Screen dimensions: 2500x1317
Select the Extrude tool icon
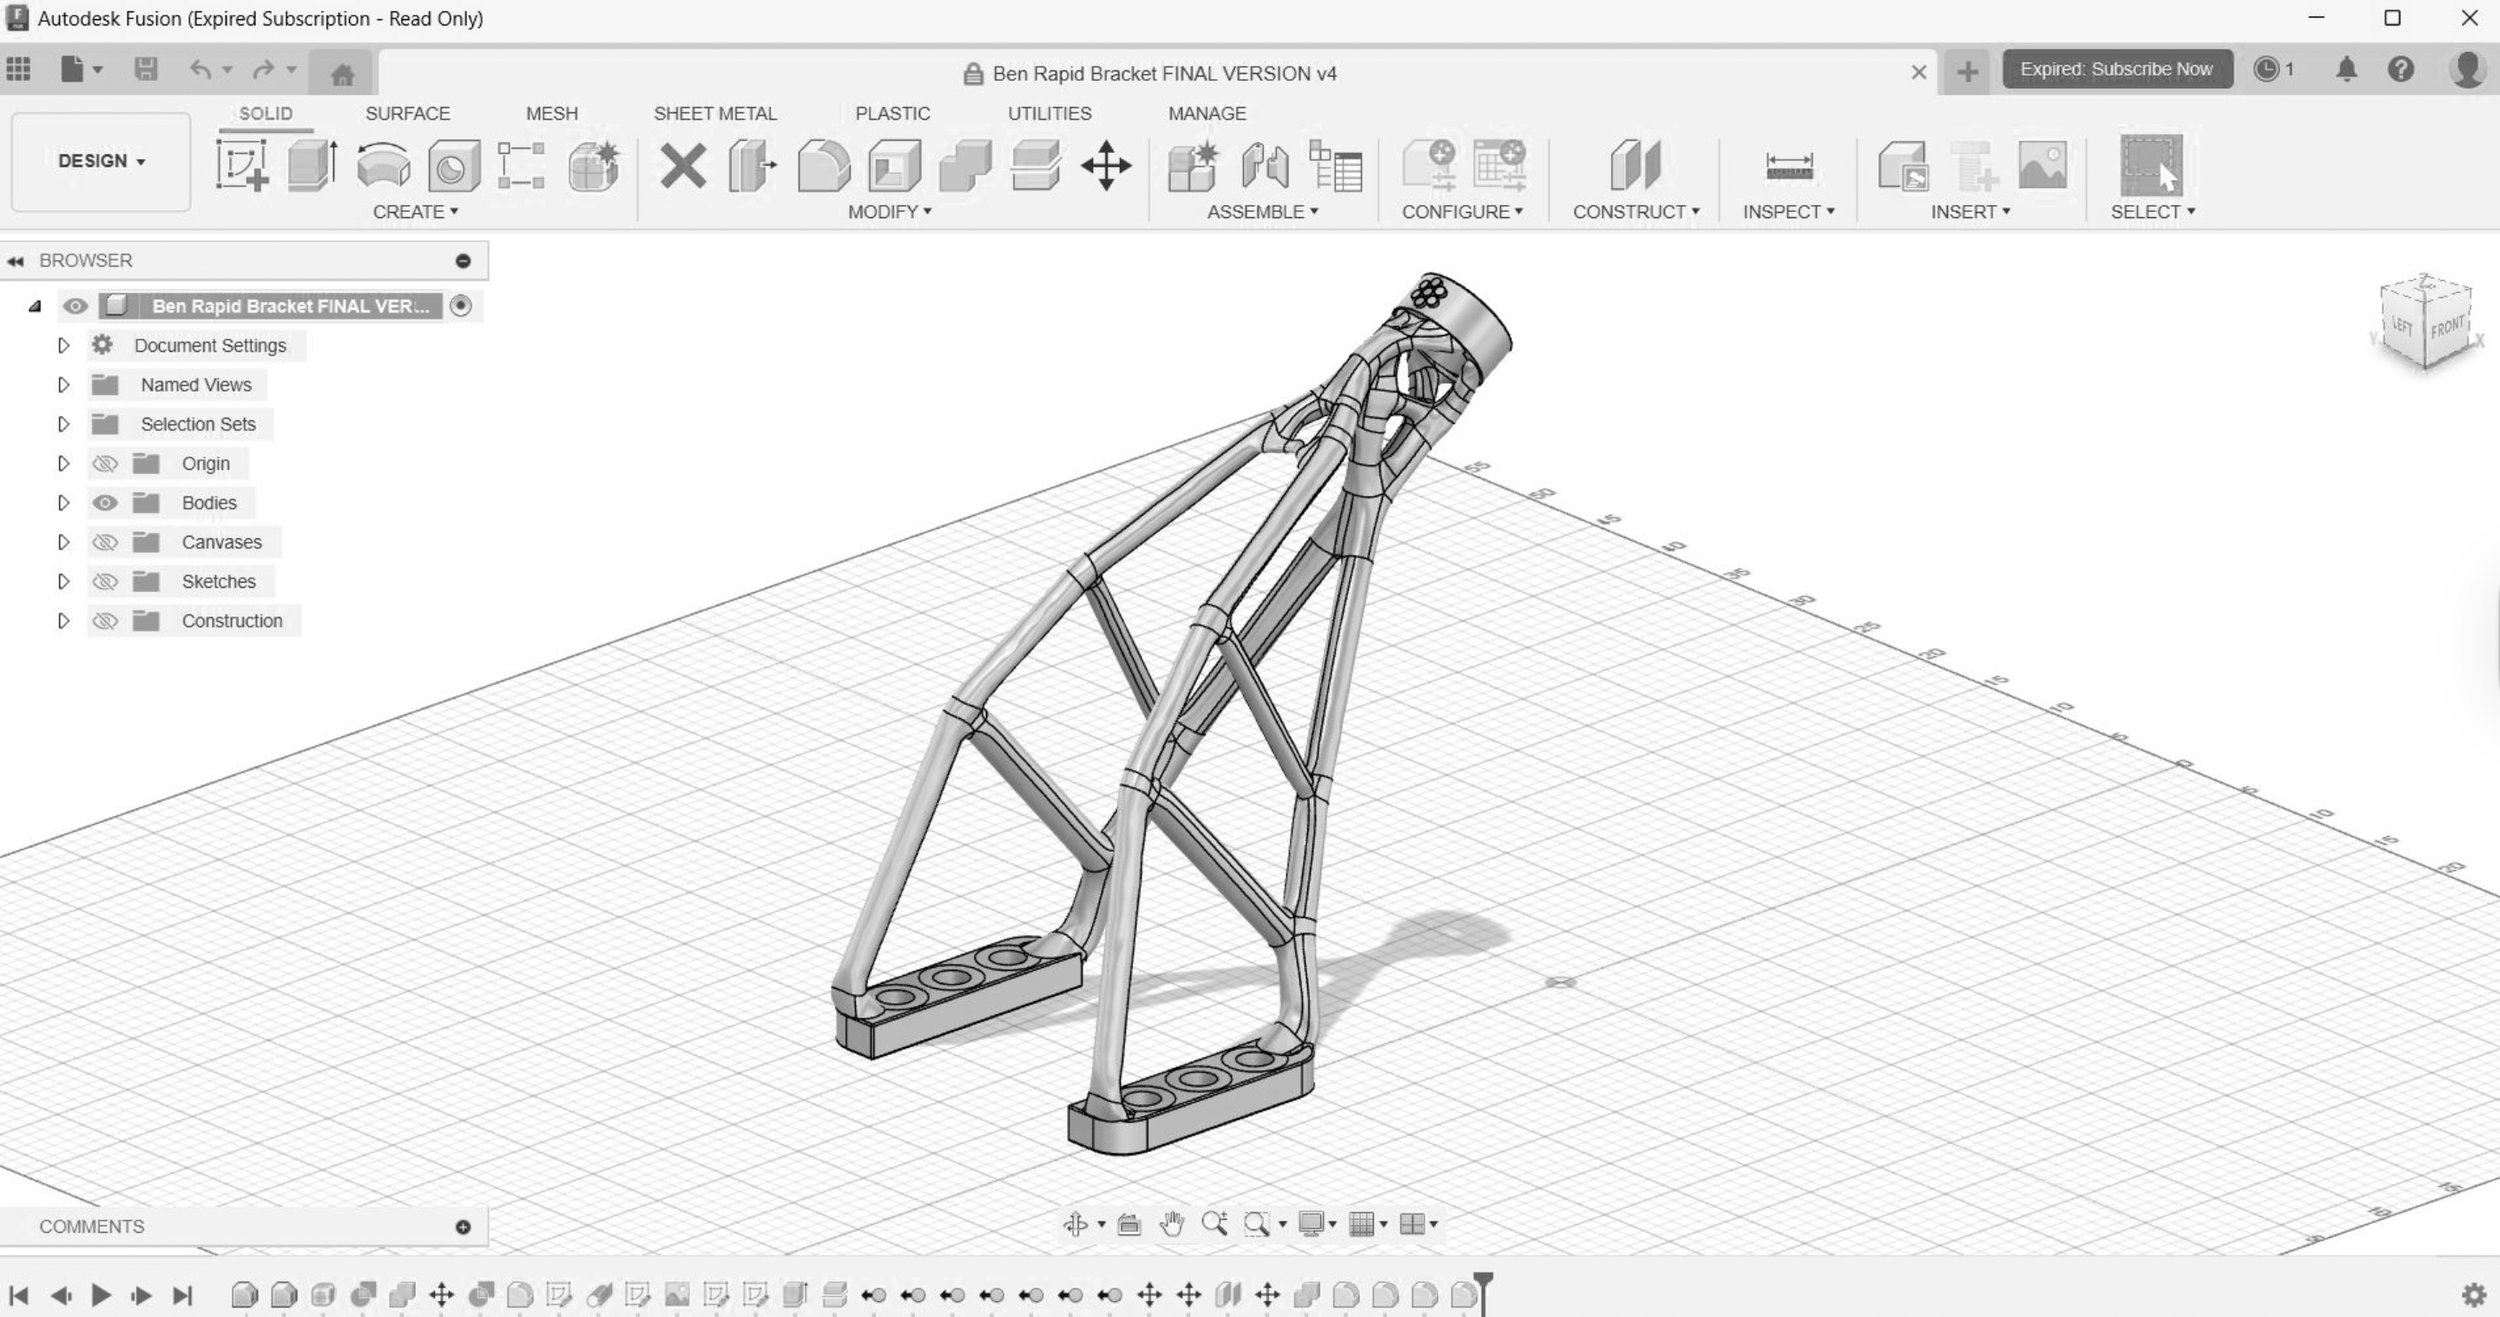click(312, 165)
